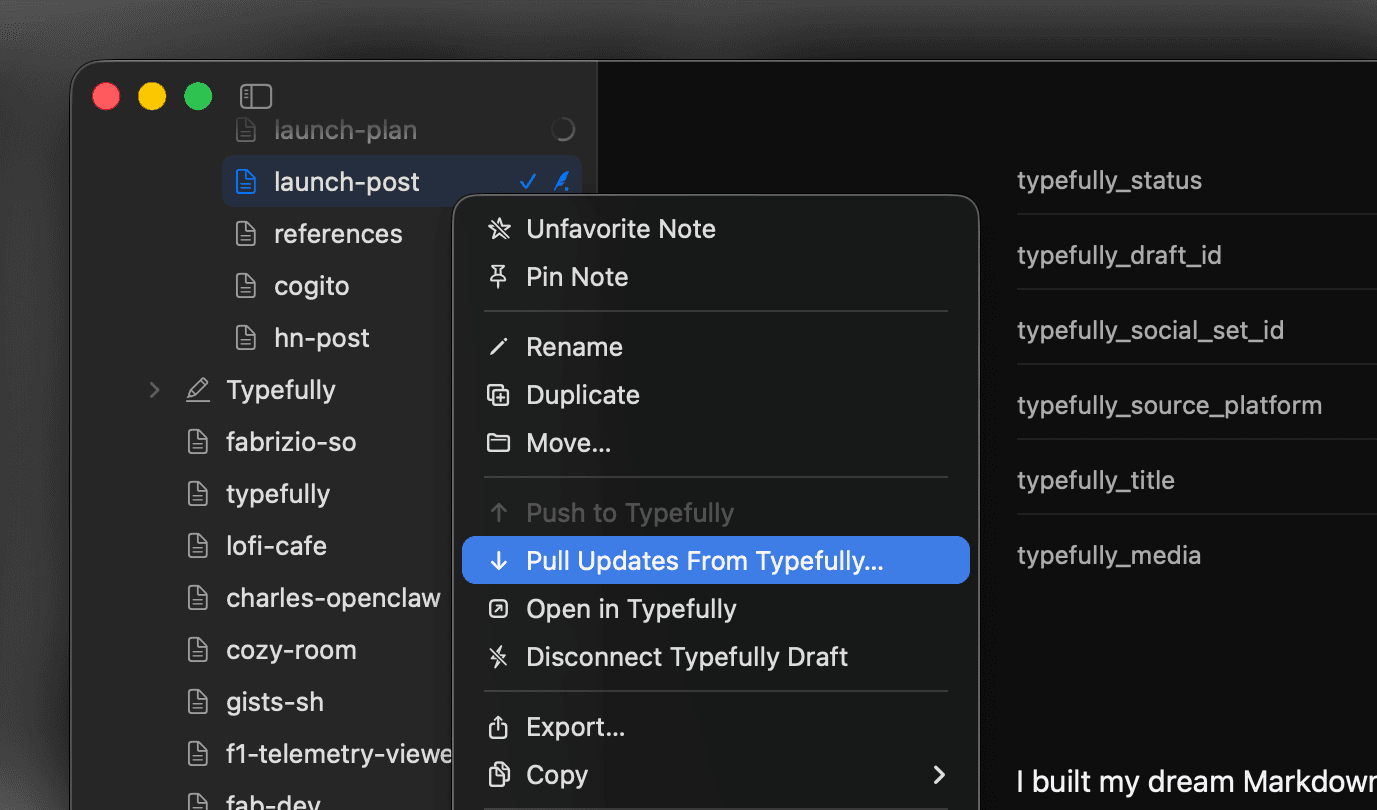The width and height of the screenshot is (1377, 810).
Task: Click the document icon beside references
Action: click(x=245, y=234)
